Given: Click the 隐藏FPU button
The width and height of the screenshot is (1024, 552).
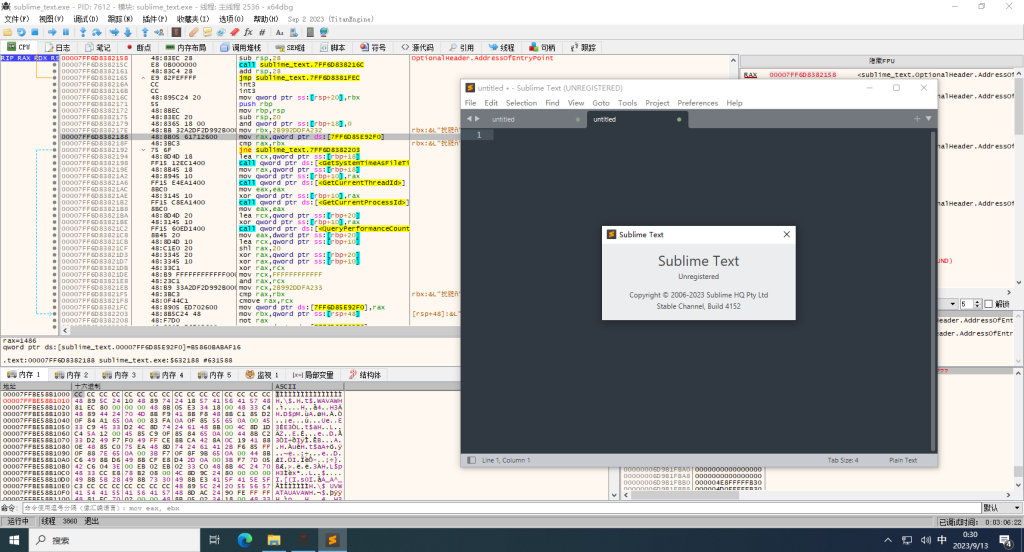Looking at the screenshot, I should coord(882,61).
